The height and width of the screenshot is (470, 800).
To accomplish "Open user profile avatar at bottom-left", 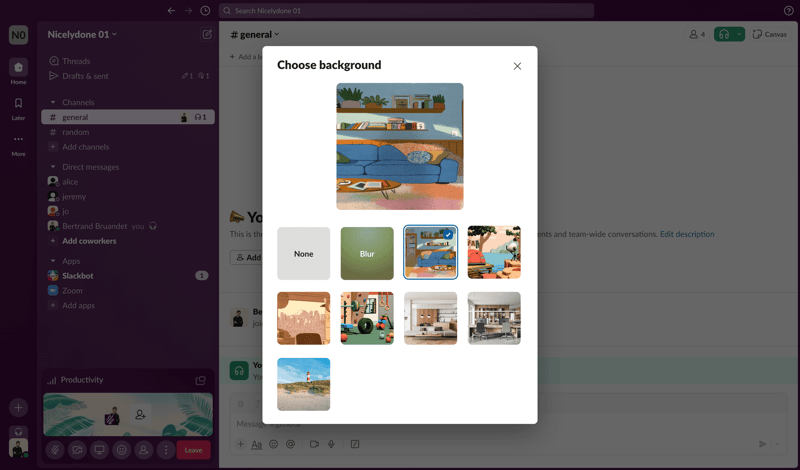I will (18, 449).
